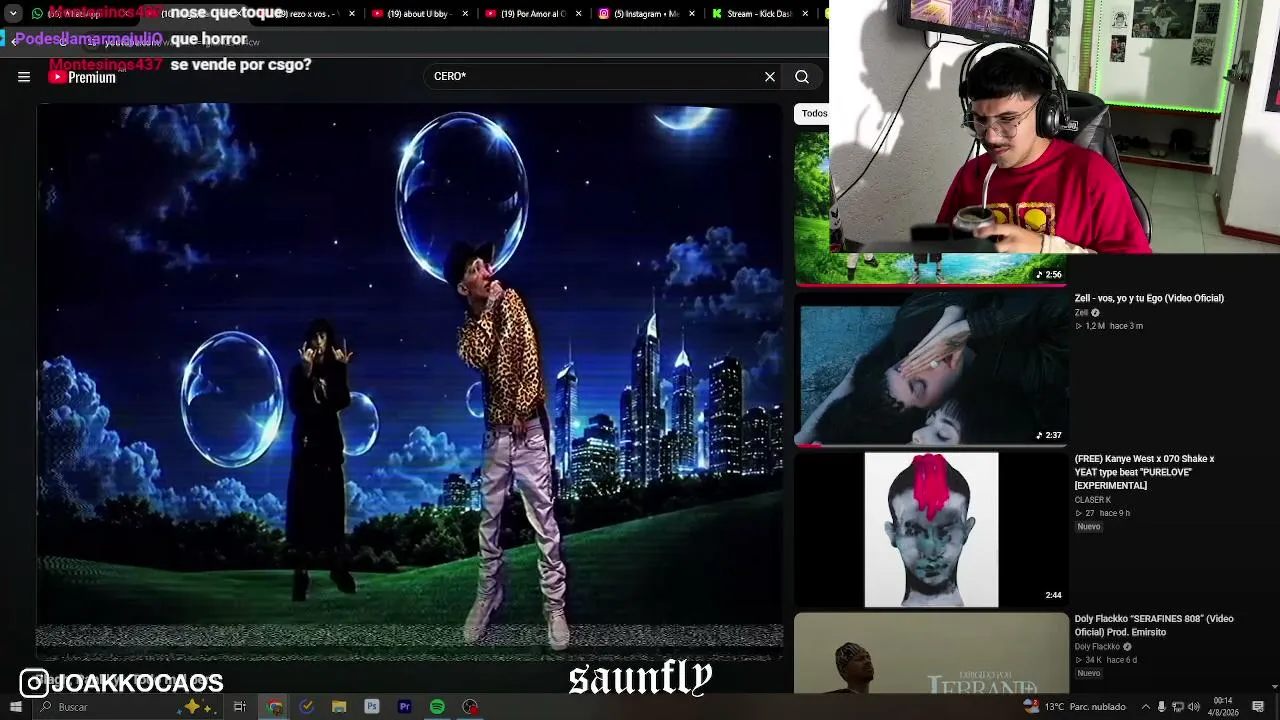
Task: Open the checkmark app on the taskbar
Action: 307,707
